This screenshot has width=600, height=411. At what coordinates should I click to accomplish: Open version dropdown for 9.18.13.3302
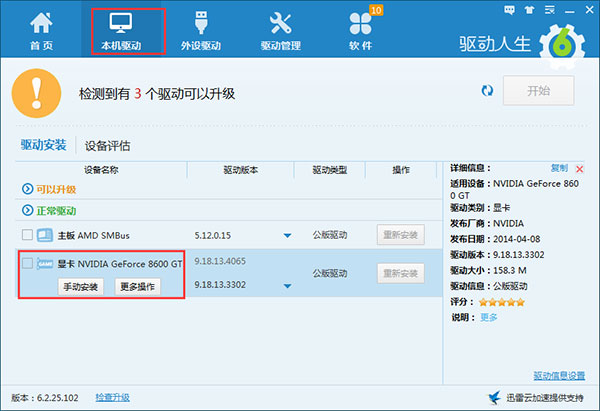287,286
